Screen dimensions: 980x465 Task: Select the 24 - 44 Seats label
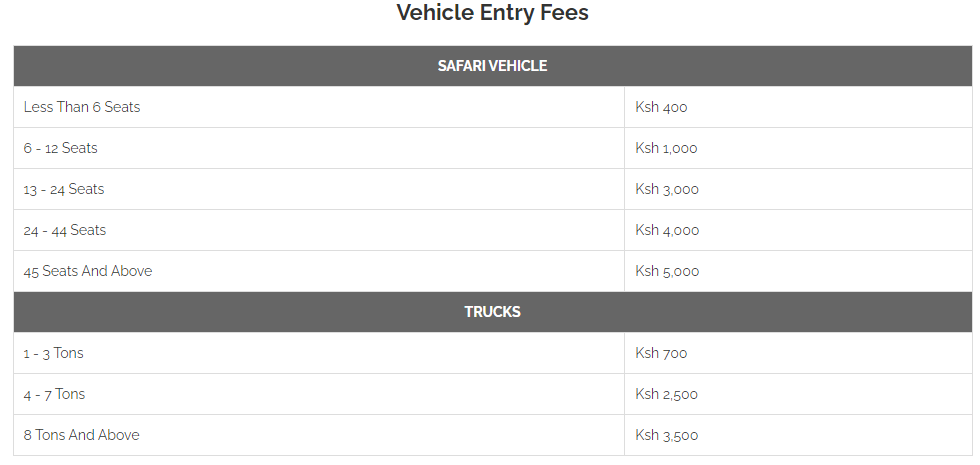point(65,230)
